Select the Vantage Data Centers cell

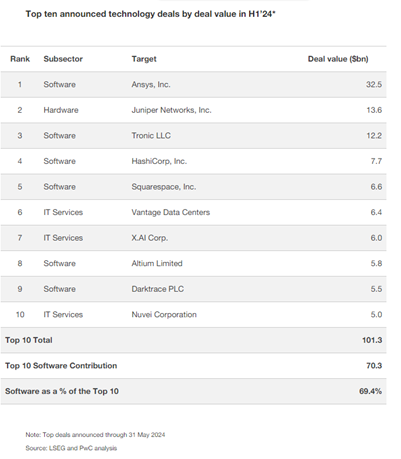pyautogui.click(x=171, y=212)
